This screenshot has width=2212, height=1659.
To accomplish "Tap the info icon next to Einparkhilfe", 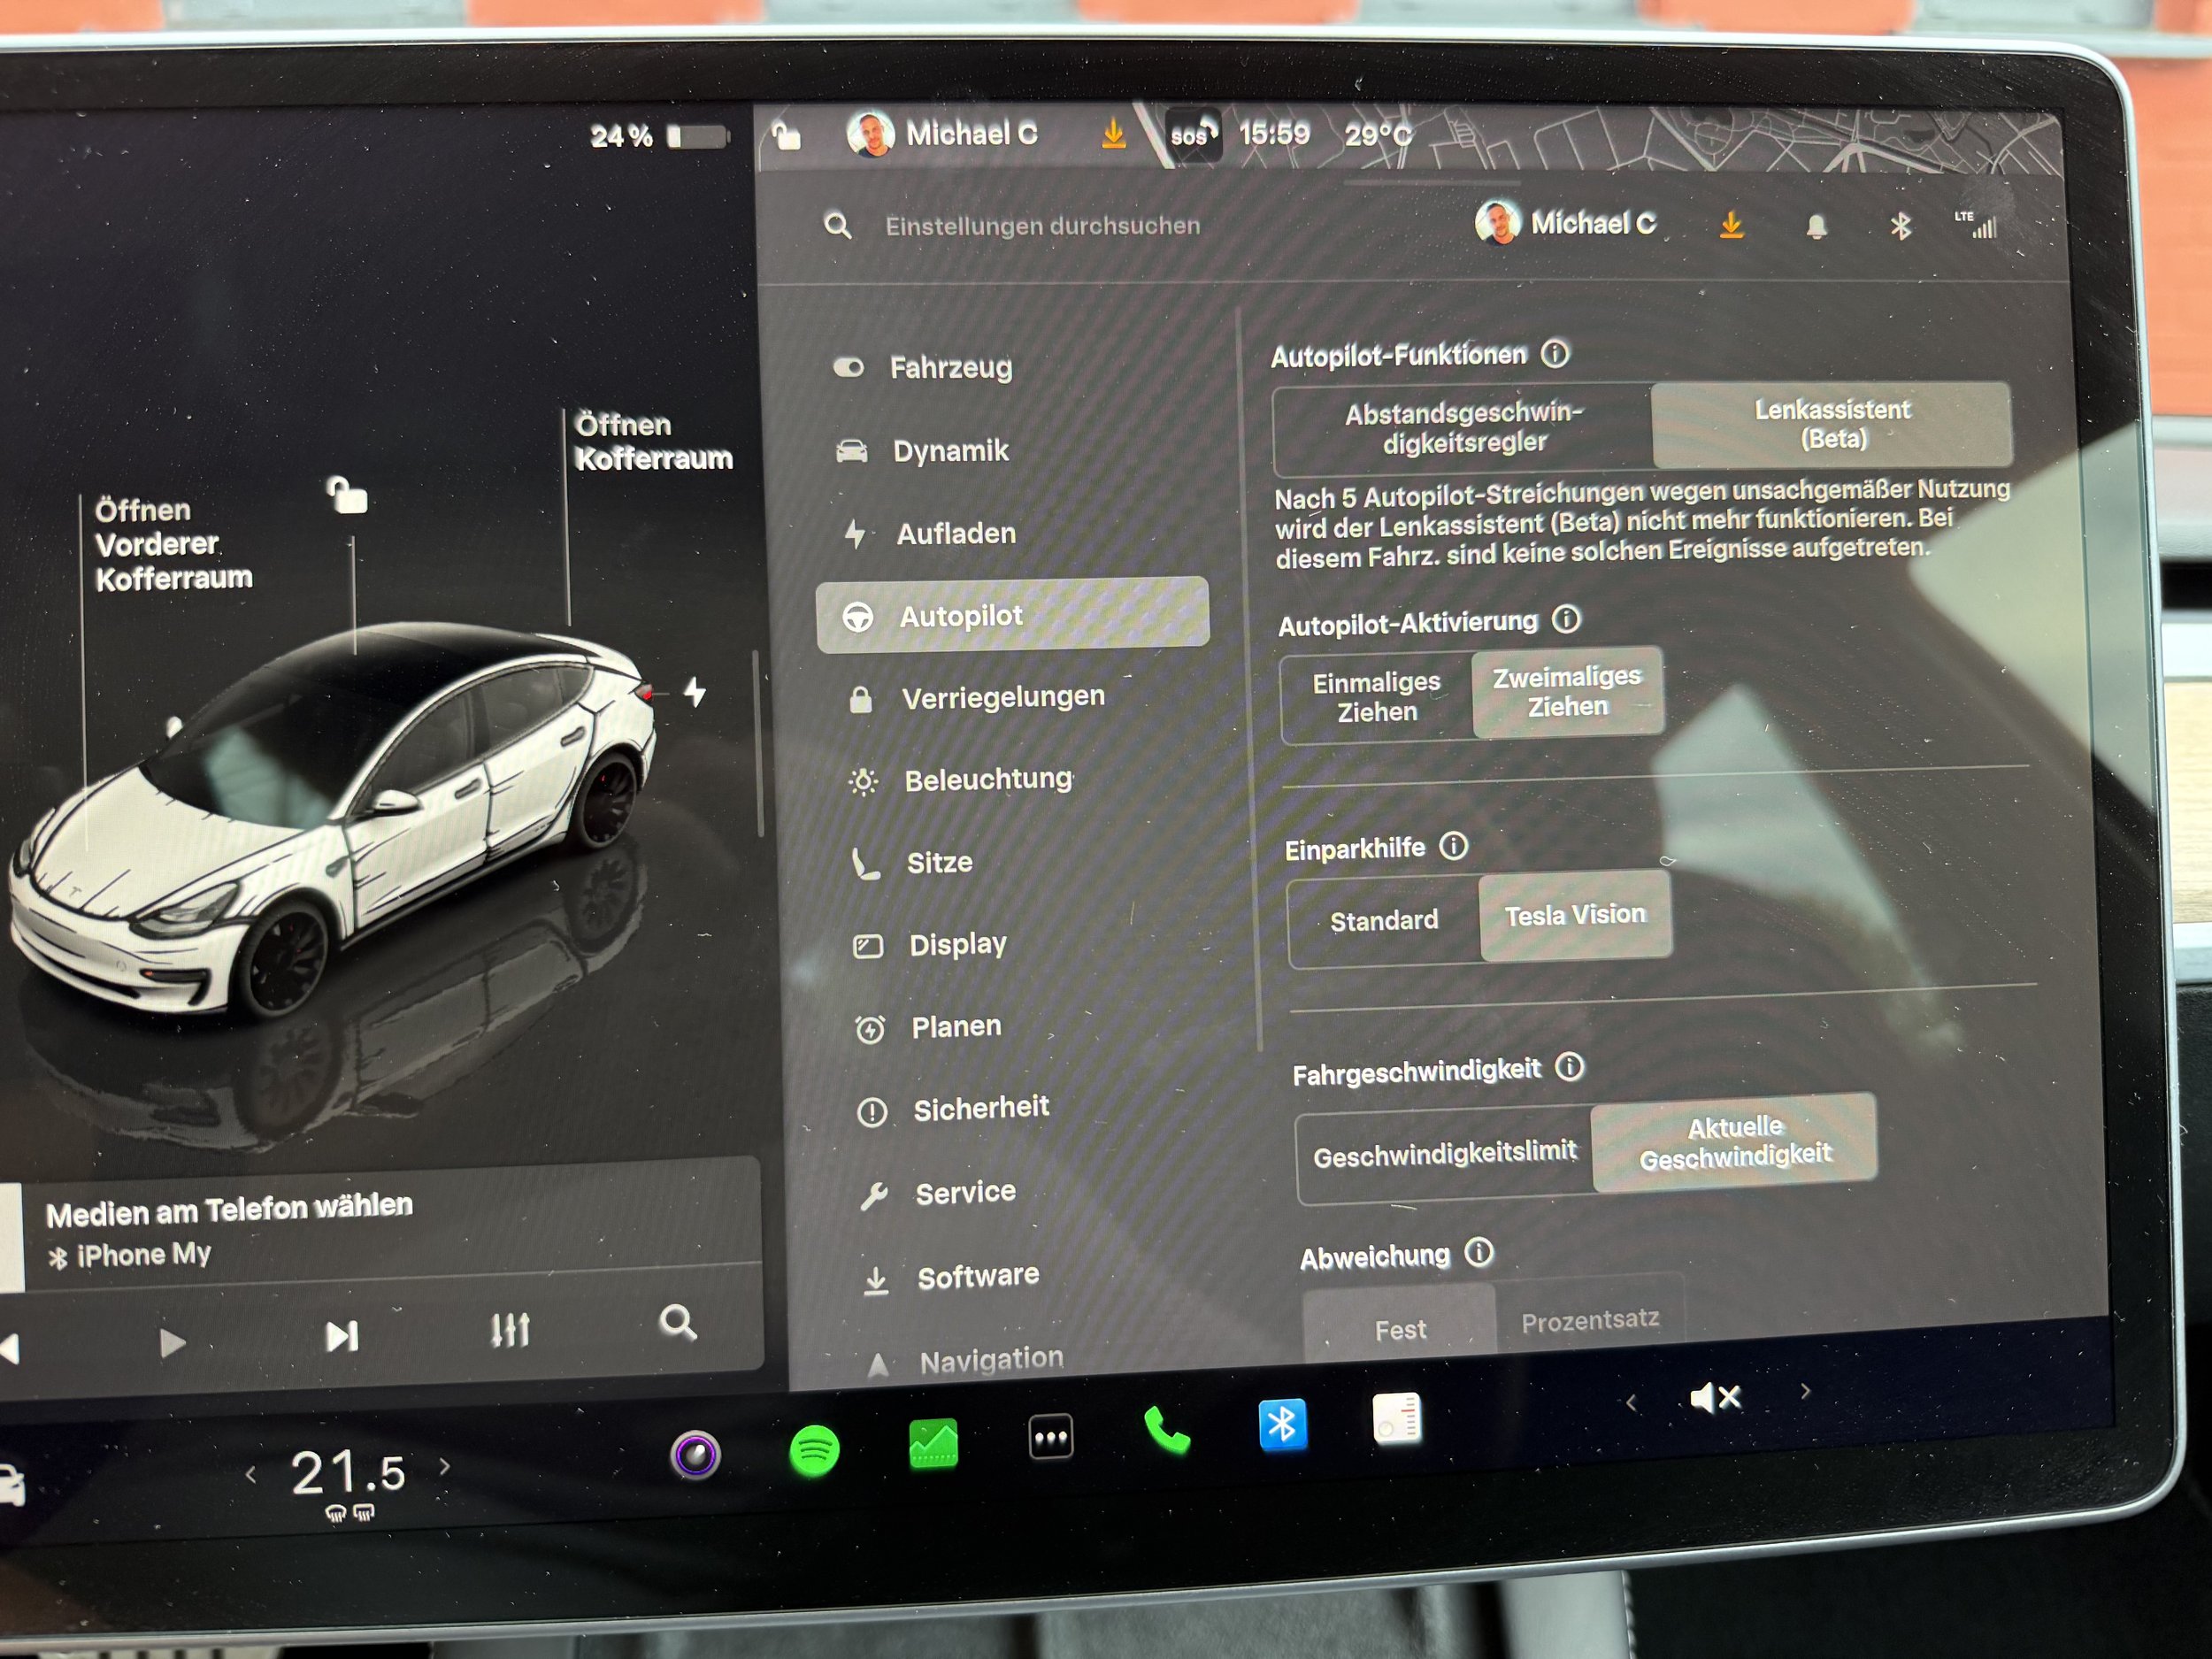I will [1453, 846].
